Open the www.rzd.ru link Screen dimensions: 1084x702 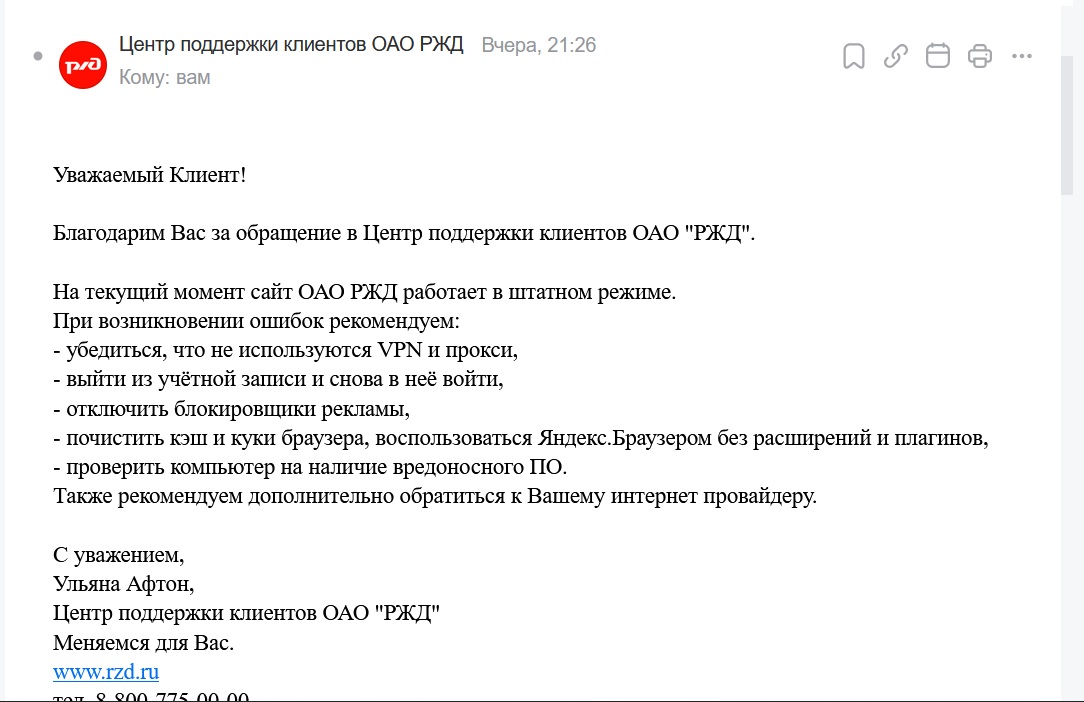coord(106,671)
